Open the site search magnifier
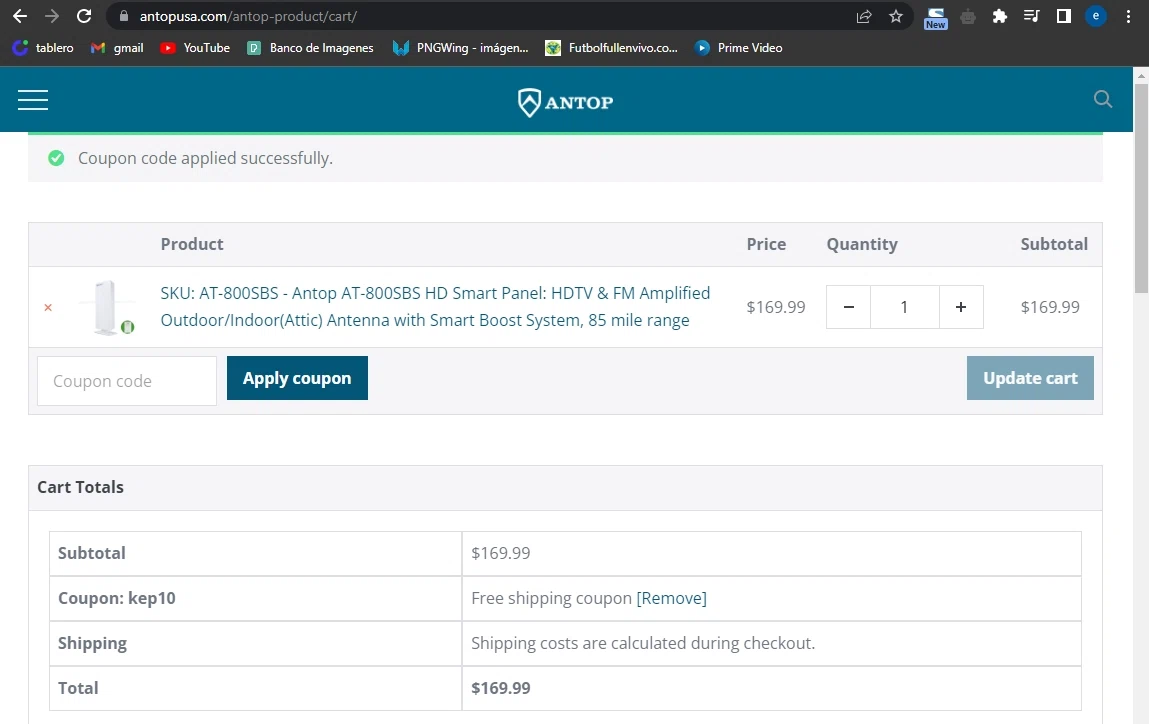The image size is (1149, 724). tap(1102, 99)
